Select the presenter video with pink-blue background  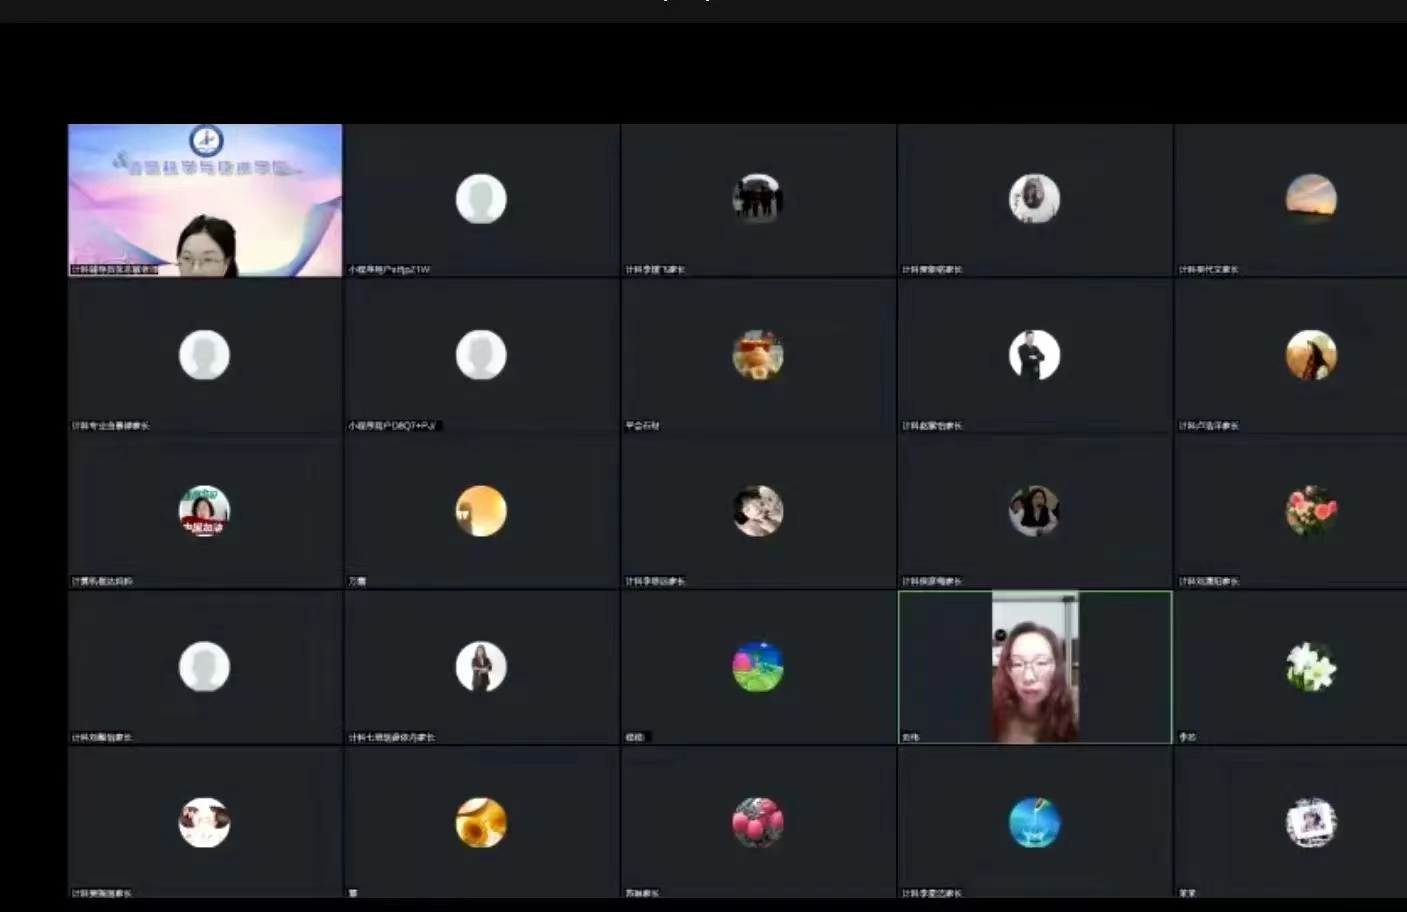pos(205,200)
